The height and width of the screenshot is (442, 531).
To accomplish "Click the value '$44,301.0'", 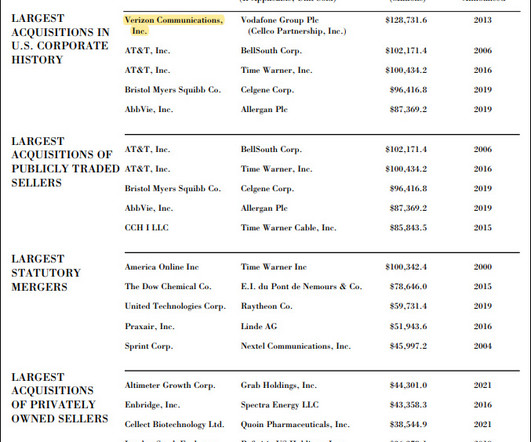I will click(408, 385).
